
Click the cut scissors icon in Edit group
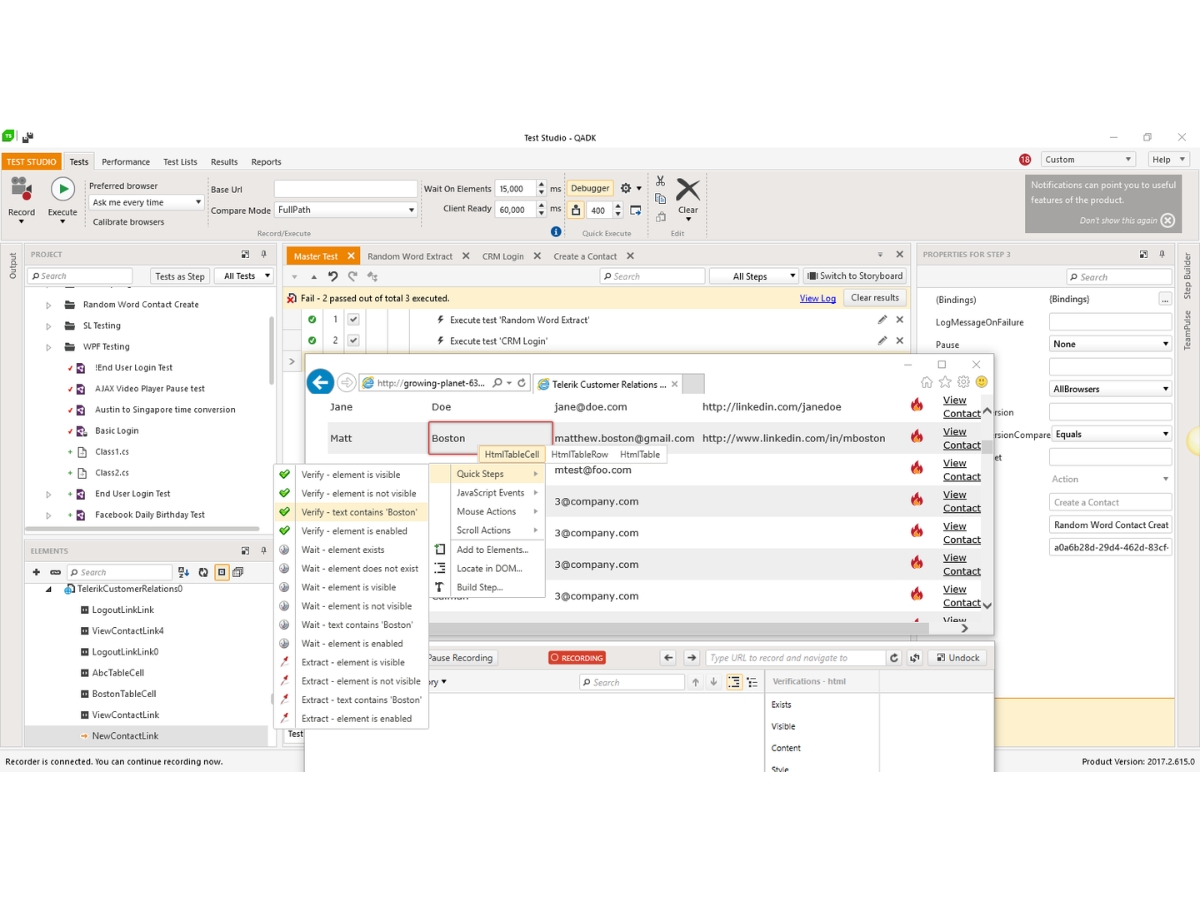click(660, 181)
